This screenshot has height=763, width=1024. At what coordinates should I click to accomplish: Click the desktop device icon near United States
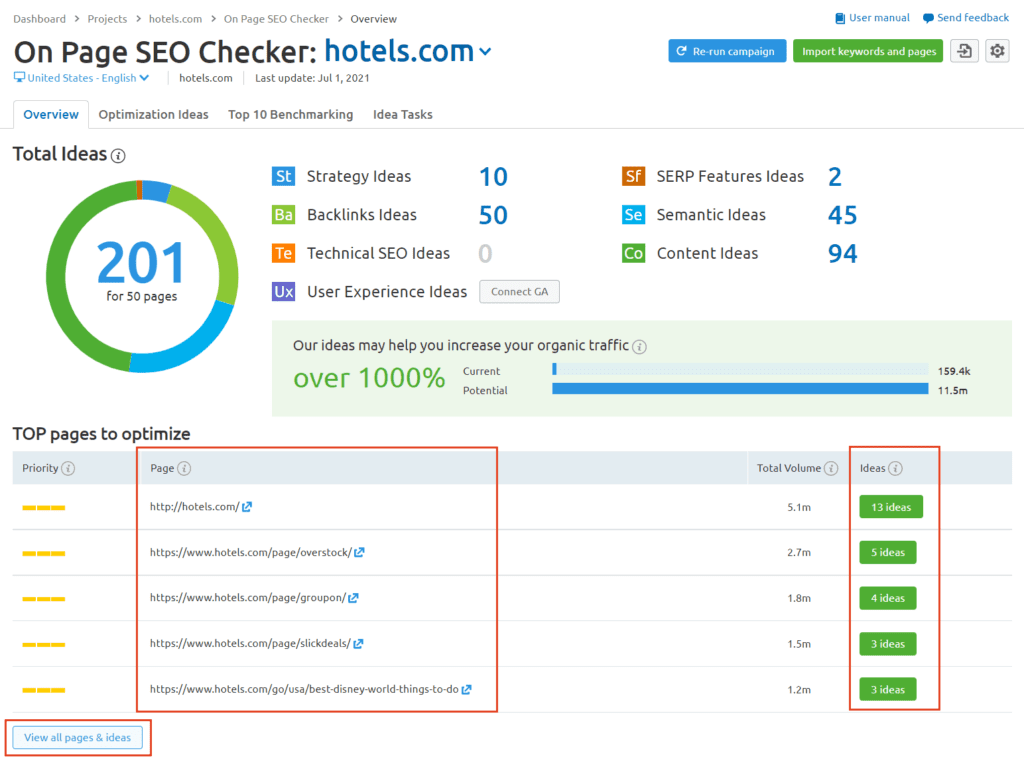tap(20, 78)
